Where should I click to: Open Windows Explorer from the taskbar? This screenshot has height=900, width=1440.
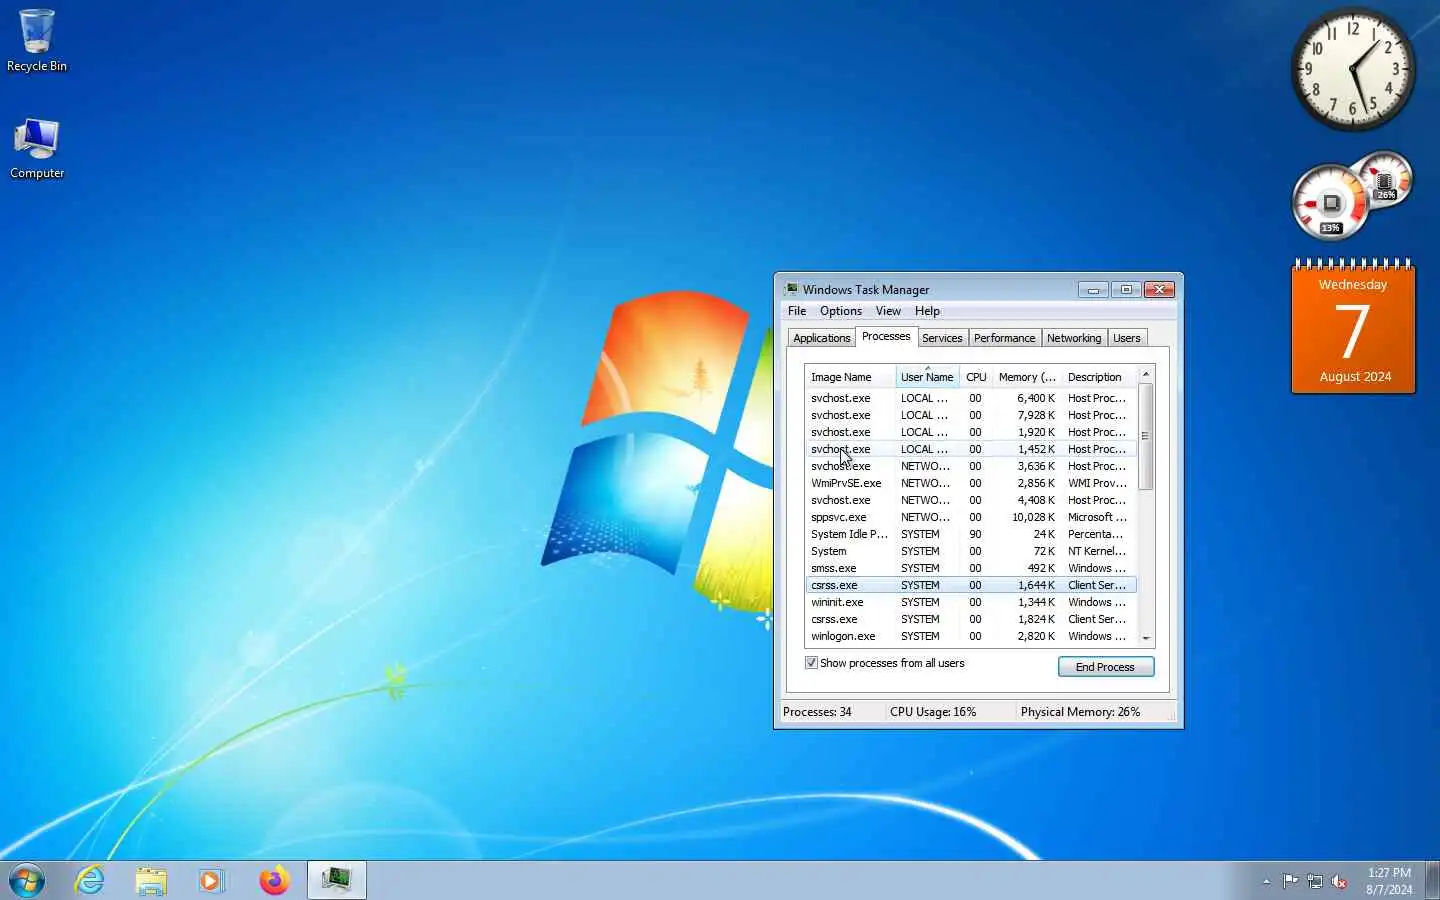(151, 881)
